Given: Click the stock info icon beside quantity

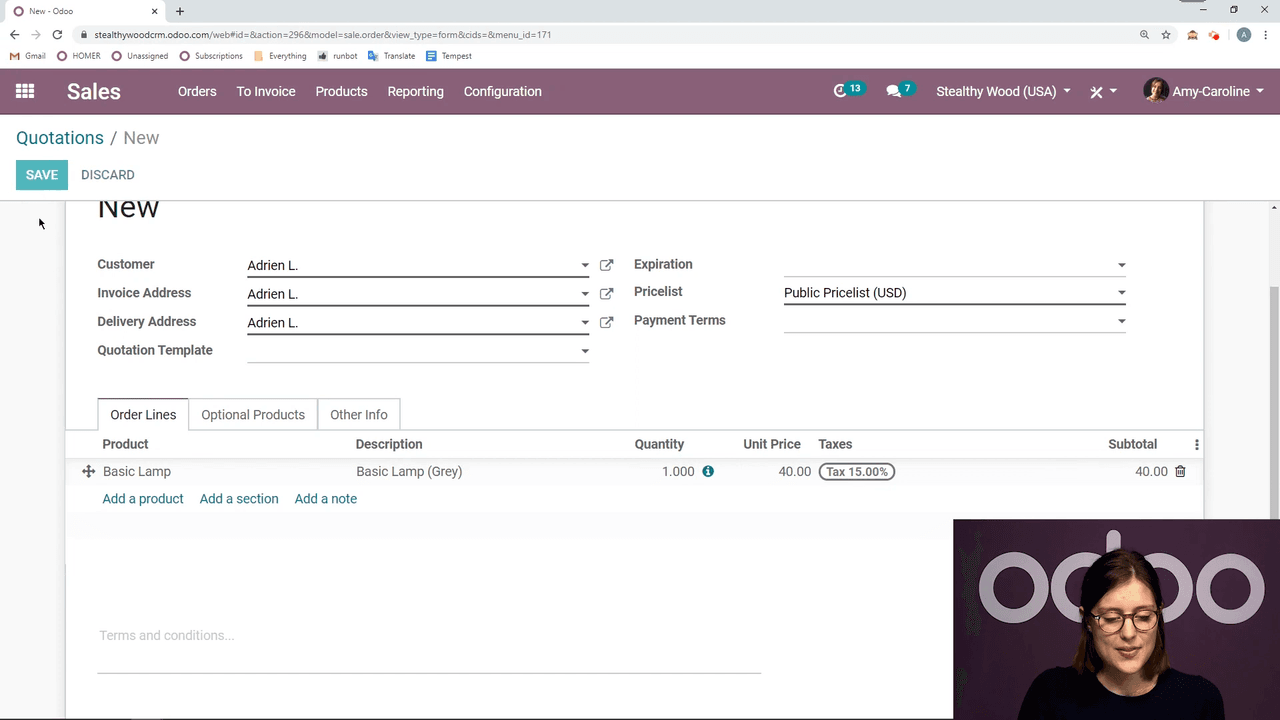Looking at the screenshot, I should pos(708,471).
